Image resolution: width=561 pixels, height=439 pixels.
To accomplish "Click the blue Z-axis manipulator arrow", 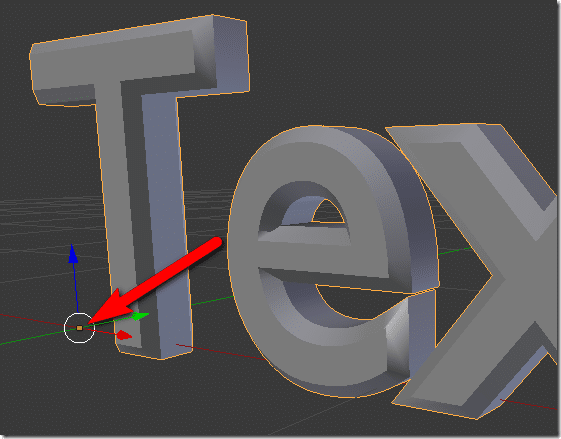I will (x=73, y=255).
